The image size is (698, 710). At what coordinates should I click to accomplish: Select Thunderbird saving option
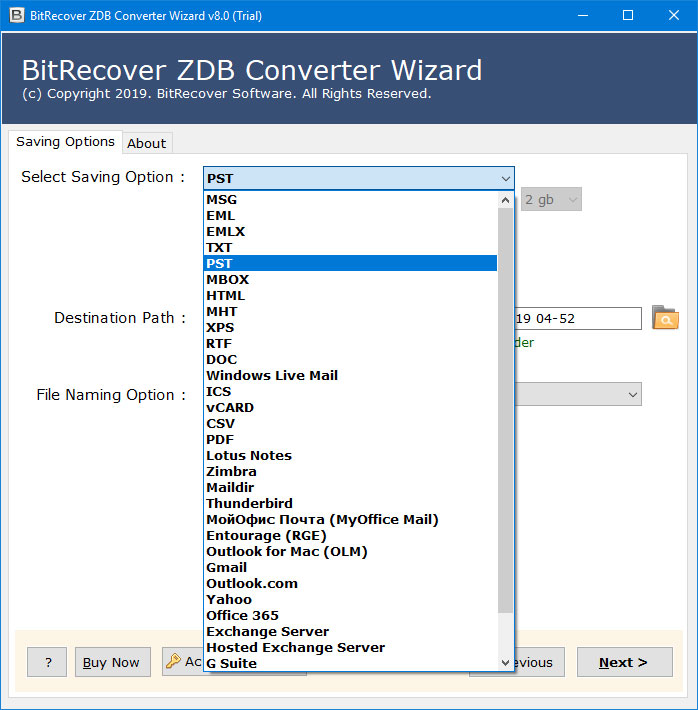351,504
